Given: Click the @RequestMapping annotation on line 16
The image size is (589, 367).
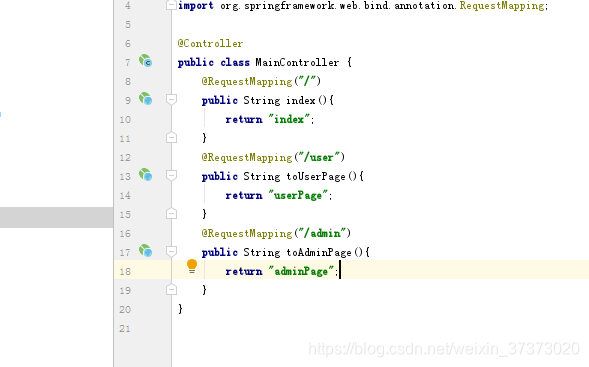Looking at the screenshot, I should 247,233.
